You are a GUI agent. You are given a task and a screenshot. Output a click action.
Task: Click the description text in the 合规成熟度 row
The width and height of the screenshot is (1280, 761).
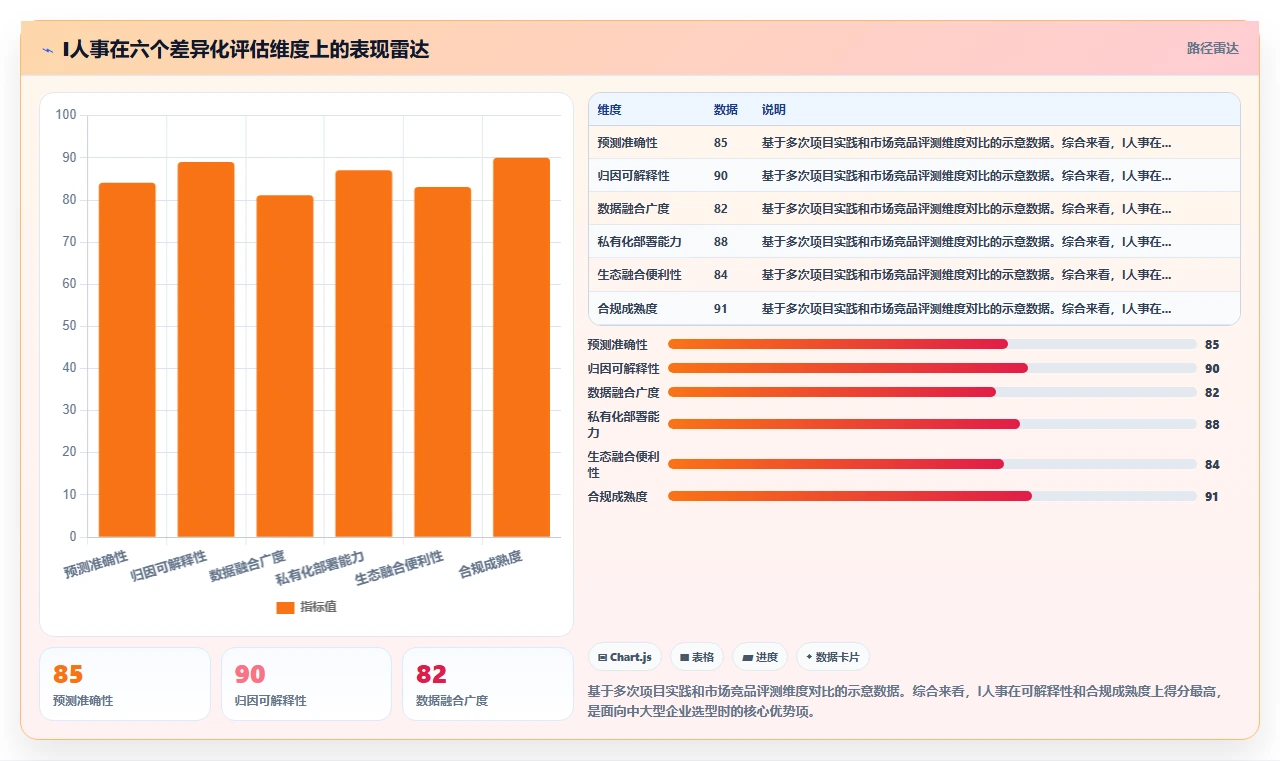click(967, 308)
